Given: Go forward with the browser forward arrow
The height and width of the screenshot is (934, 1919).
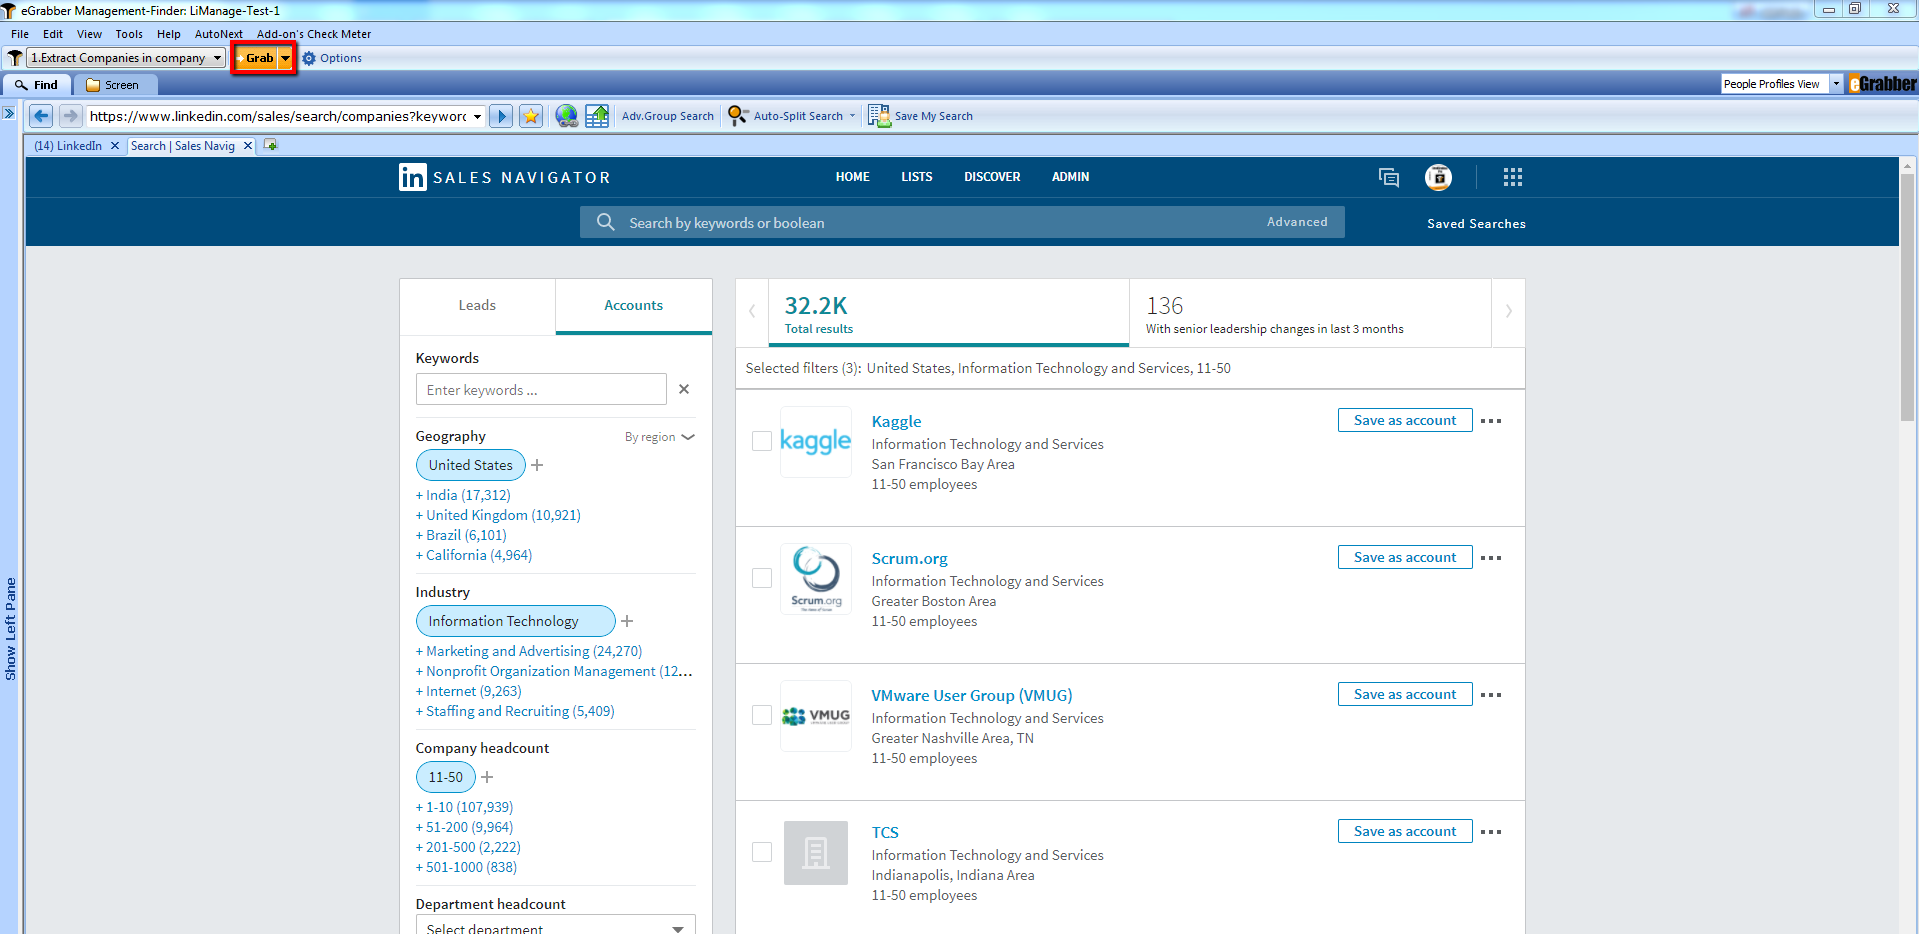Looking at the screenshot, I should (70, 116).
